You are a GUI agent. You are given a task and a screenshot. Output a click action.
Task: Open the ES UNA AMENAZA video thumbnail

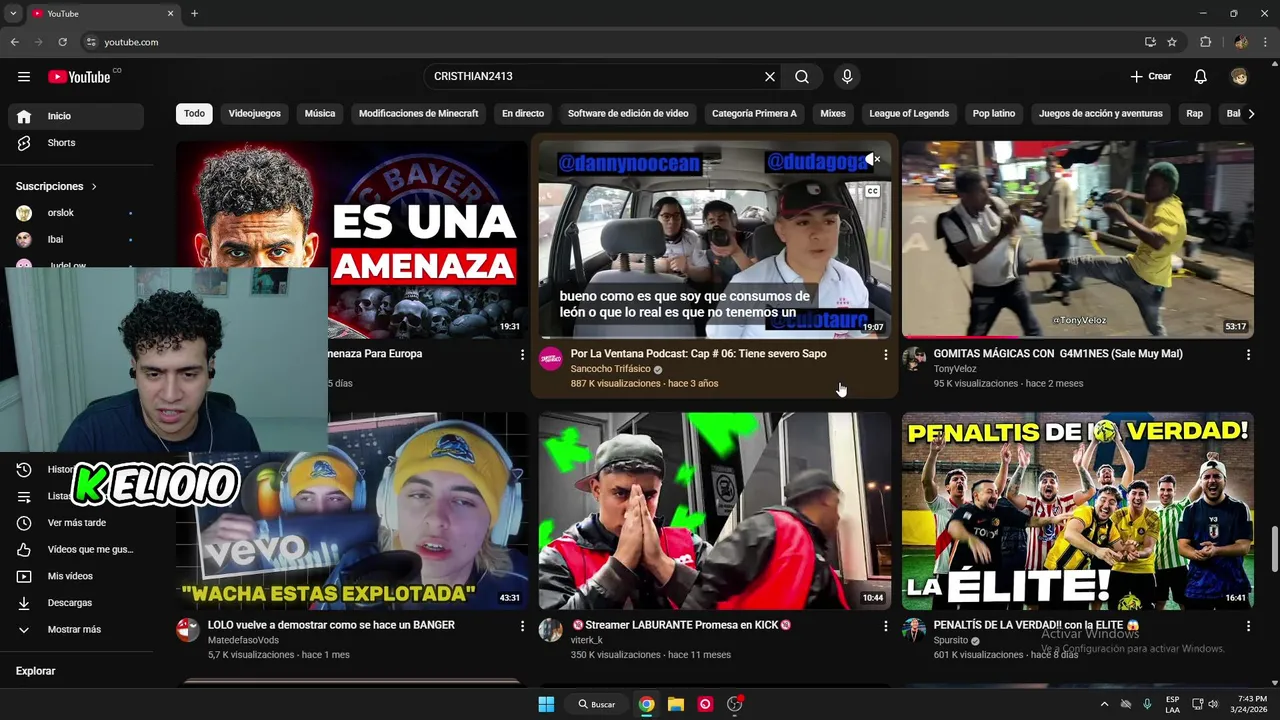point(352,239)
